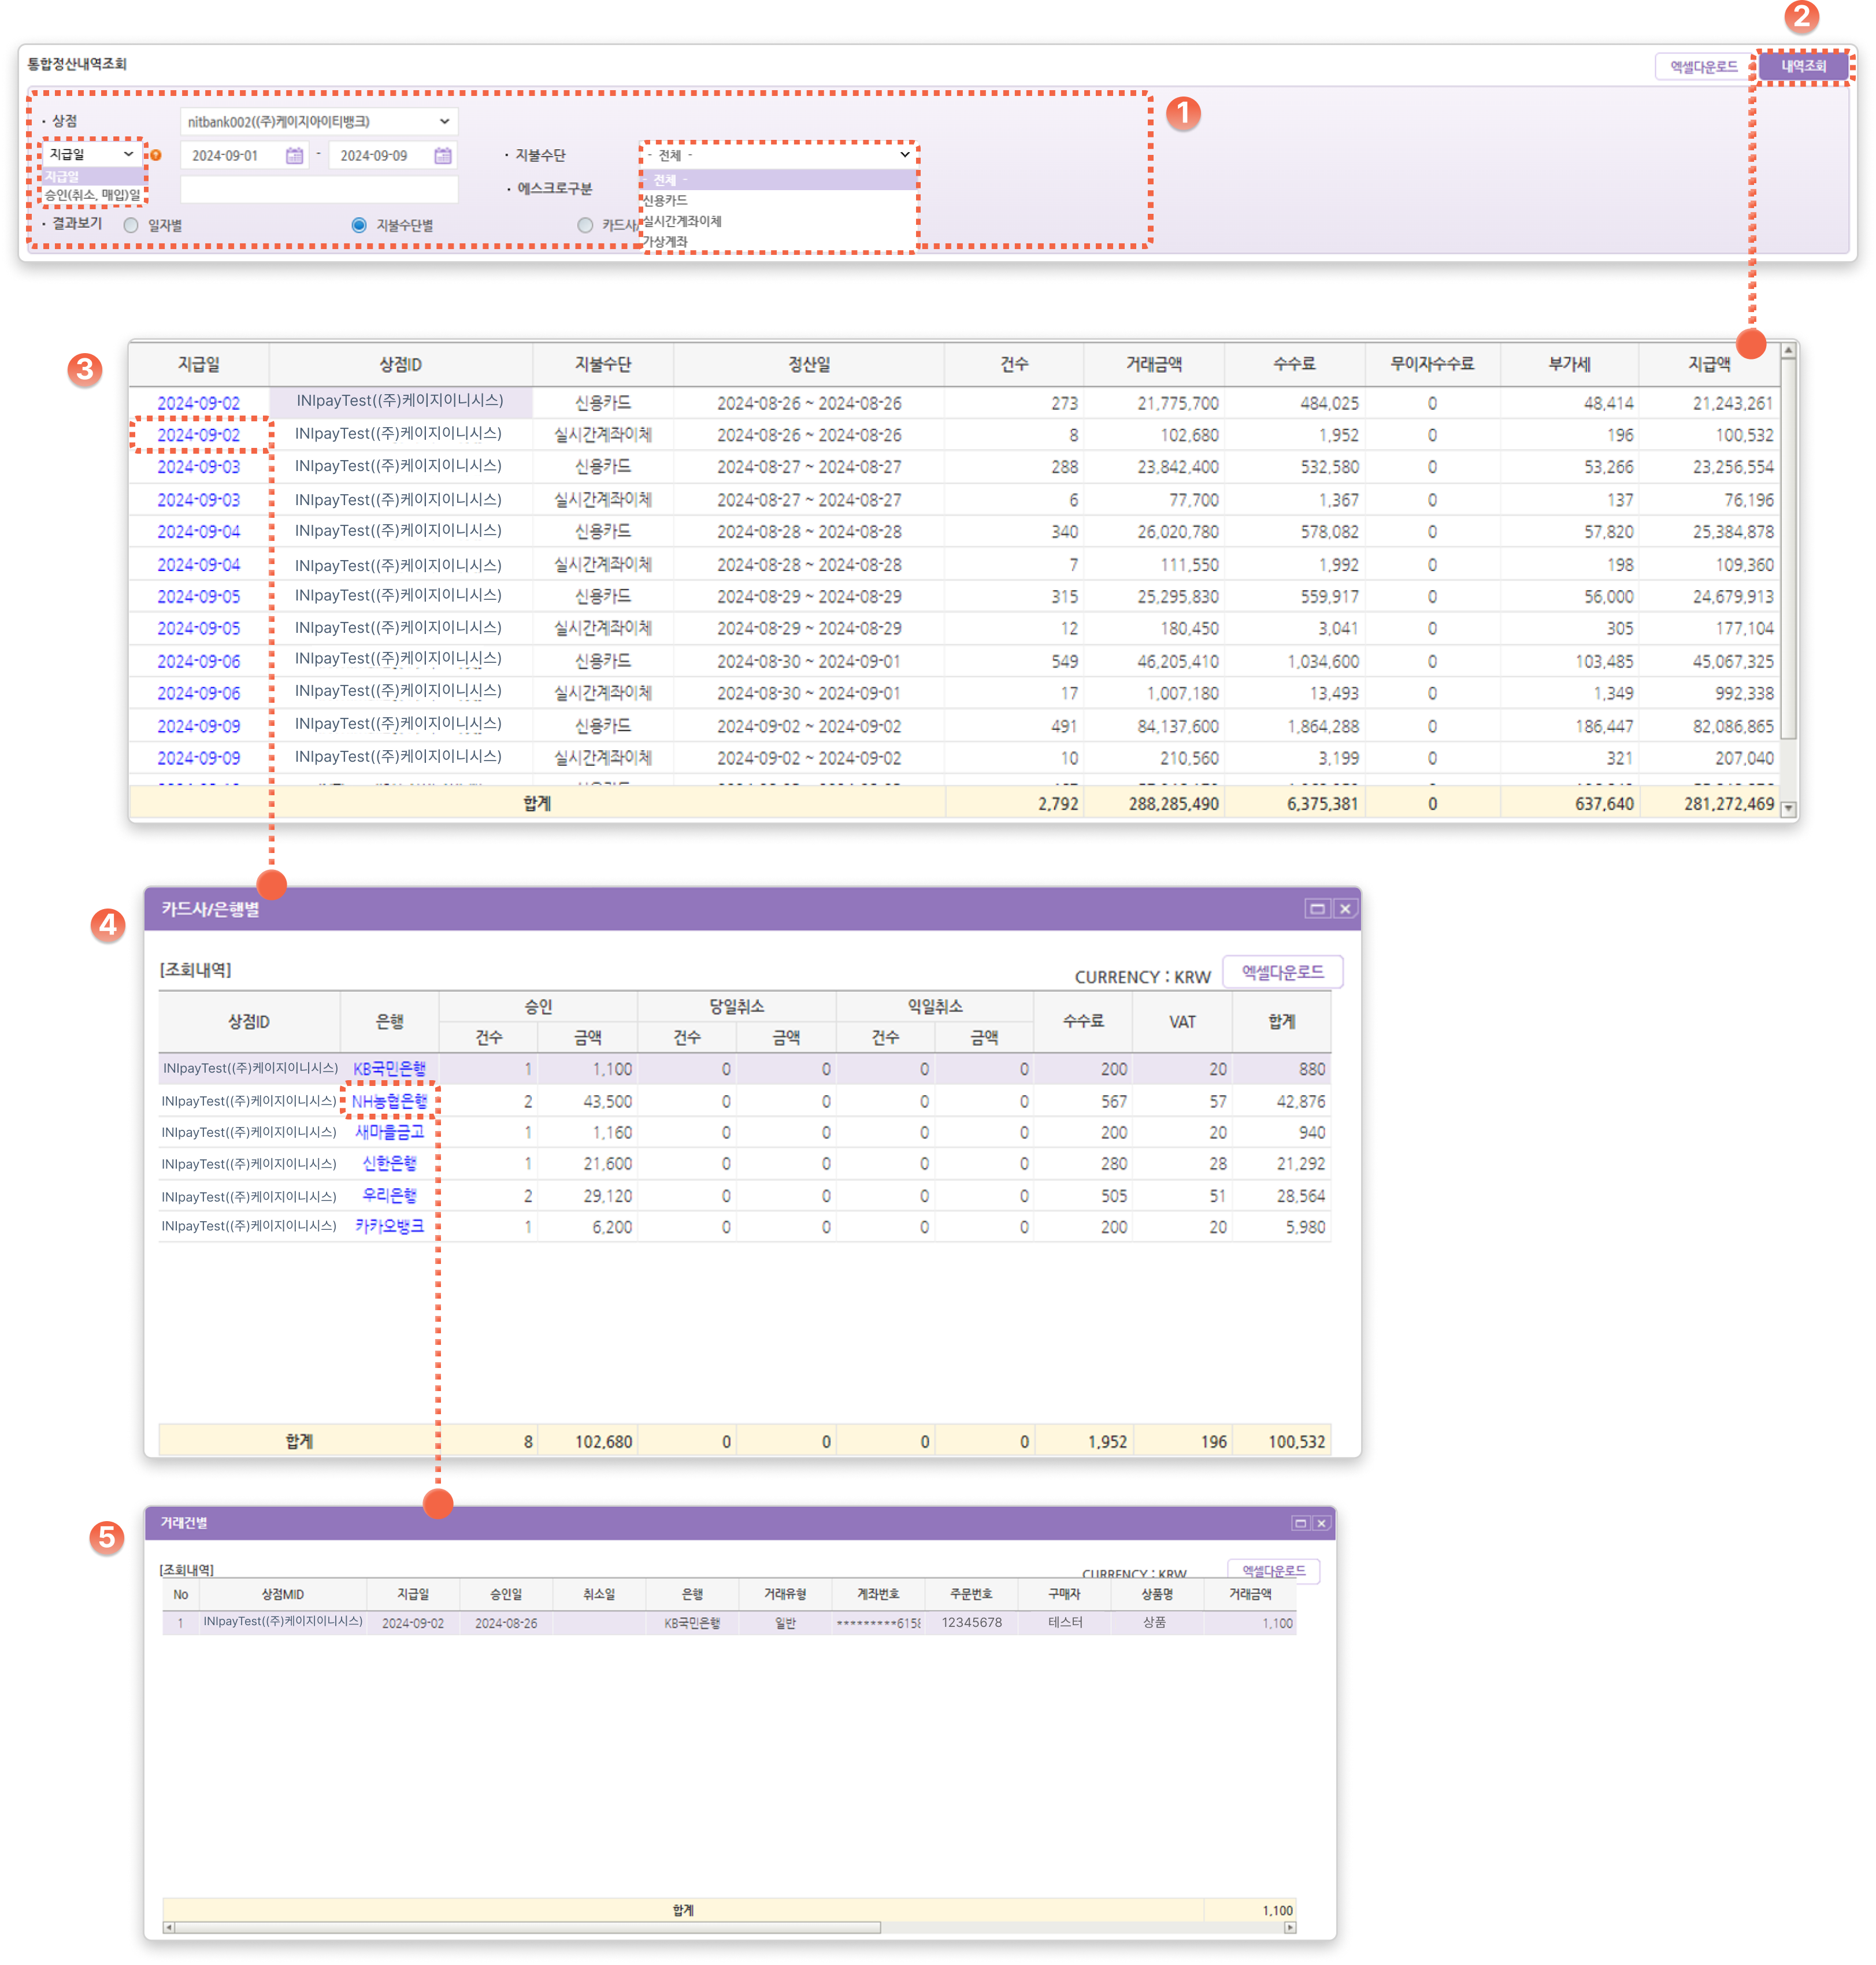Open the 새마을금고 bank link
The image size is (1876, 1965).
pyautogui.click(x=389, y=1132)
